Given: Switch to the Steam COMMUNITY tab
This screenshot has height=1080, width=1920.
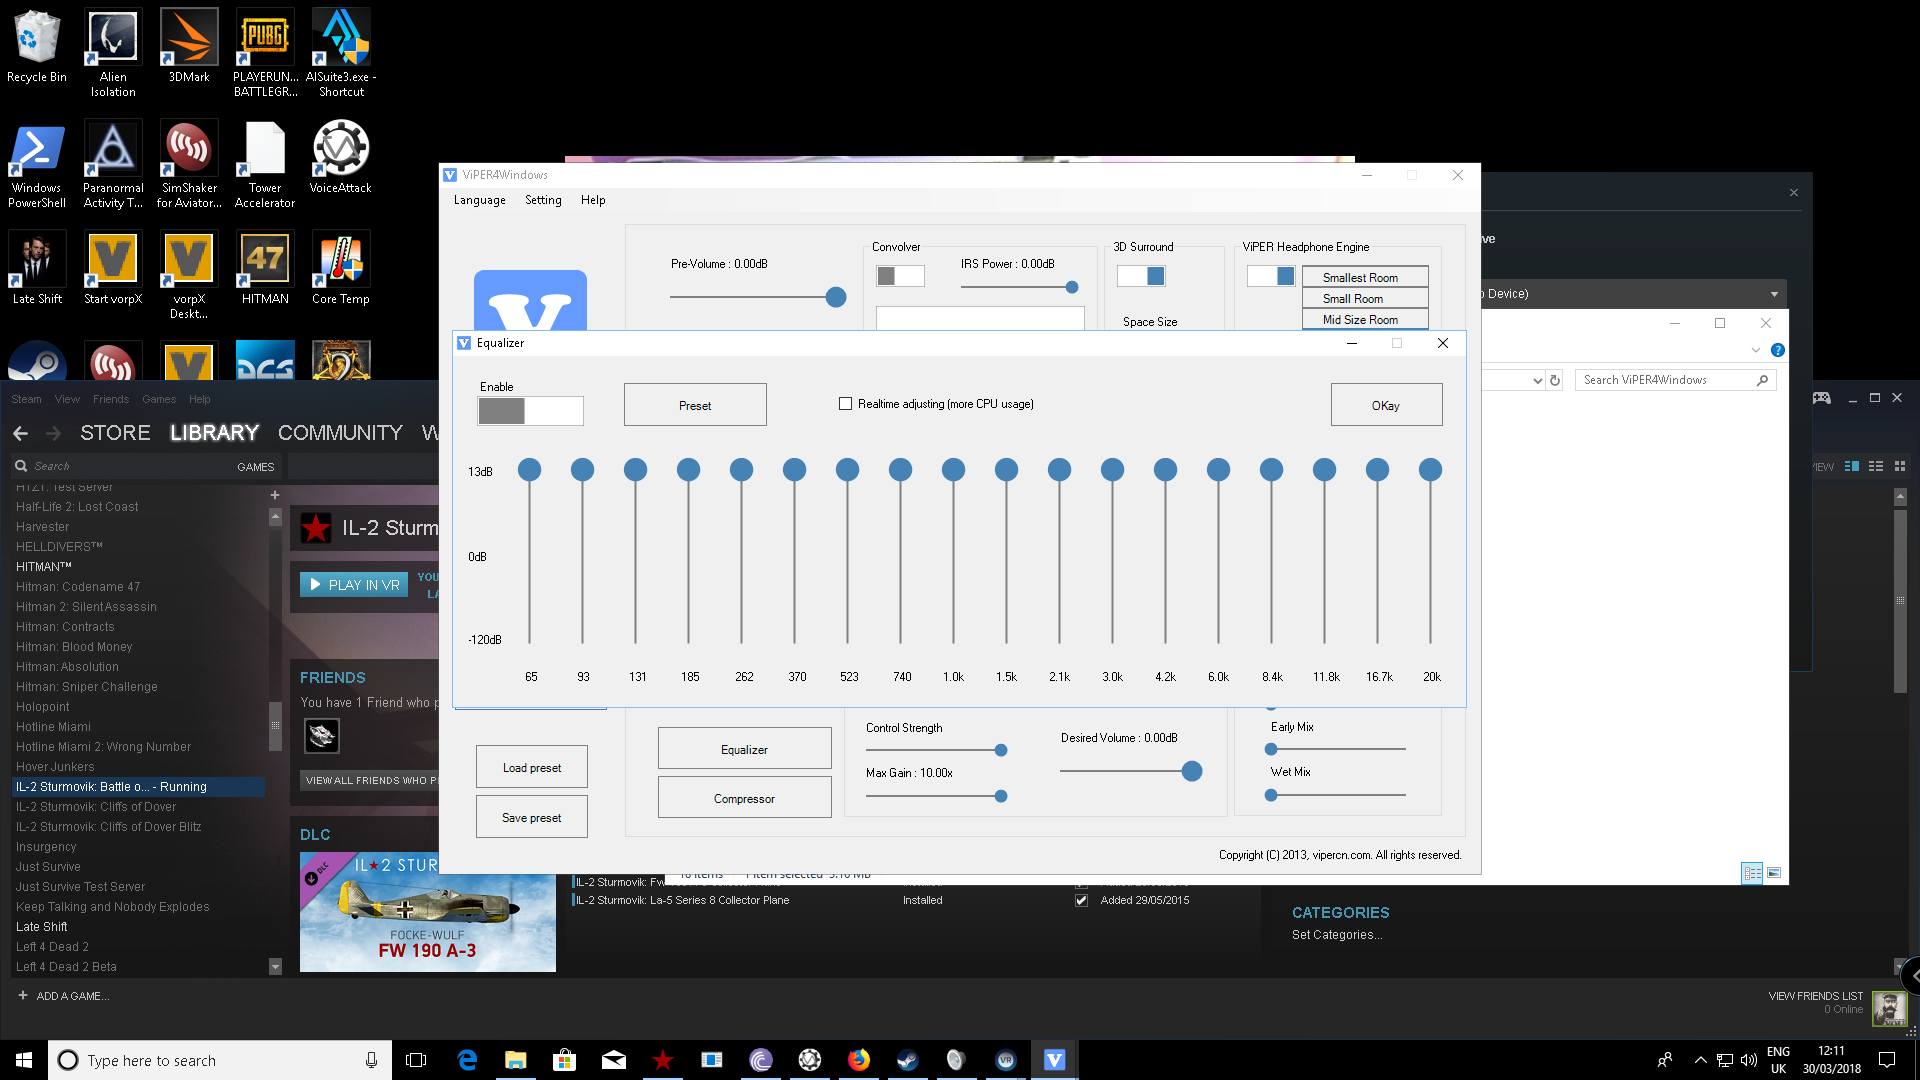Looking at the screenshot, I should tap(340, 433).
